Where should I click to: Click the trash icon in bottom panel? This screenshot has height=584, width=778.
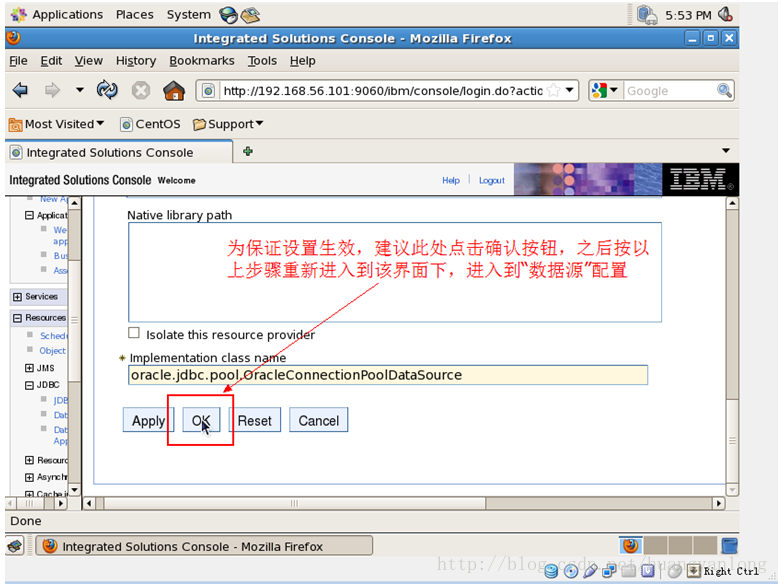coord(729,545)
